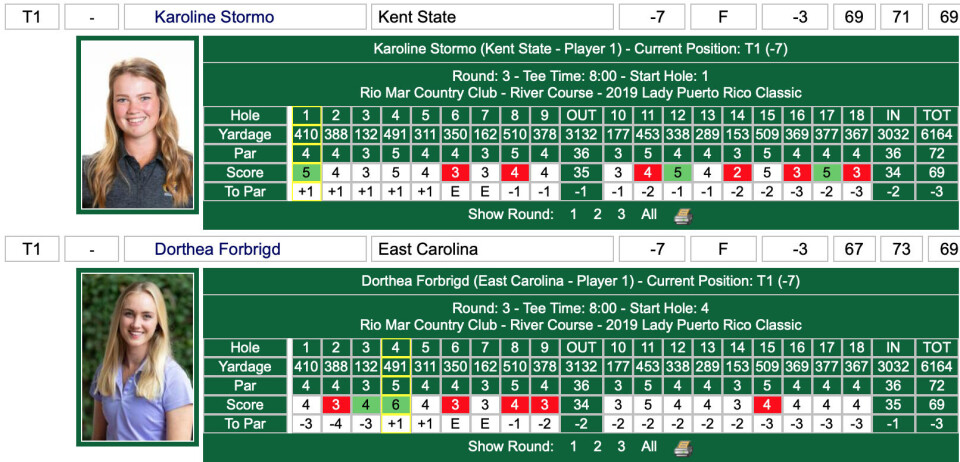Click highlighted hole 4 header in Forbrigd's scorecard

[396, 348]
